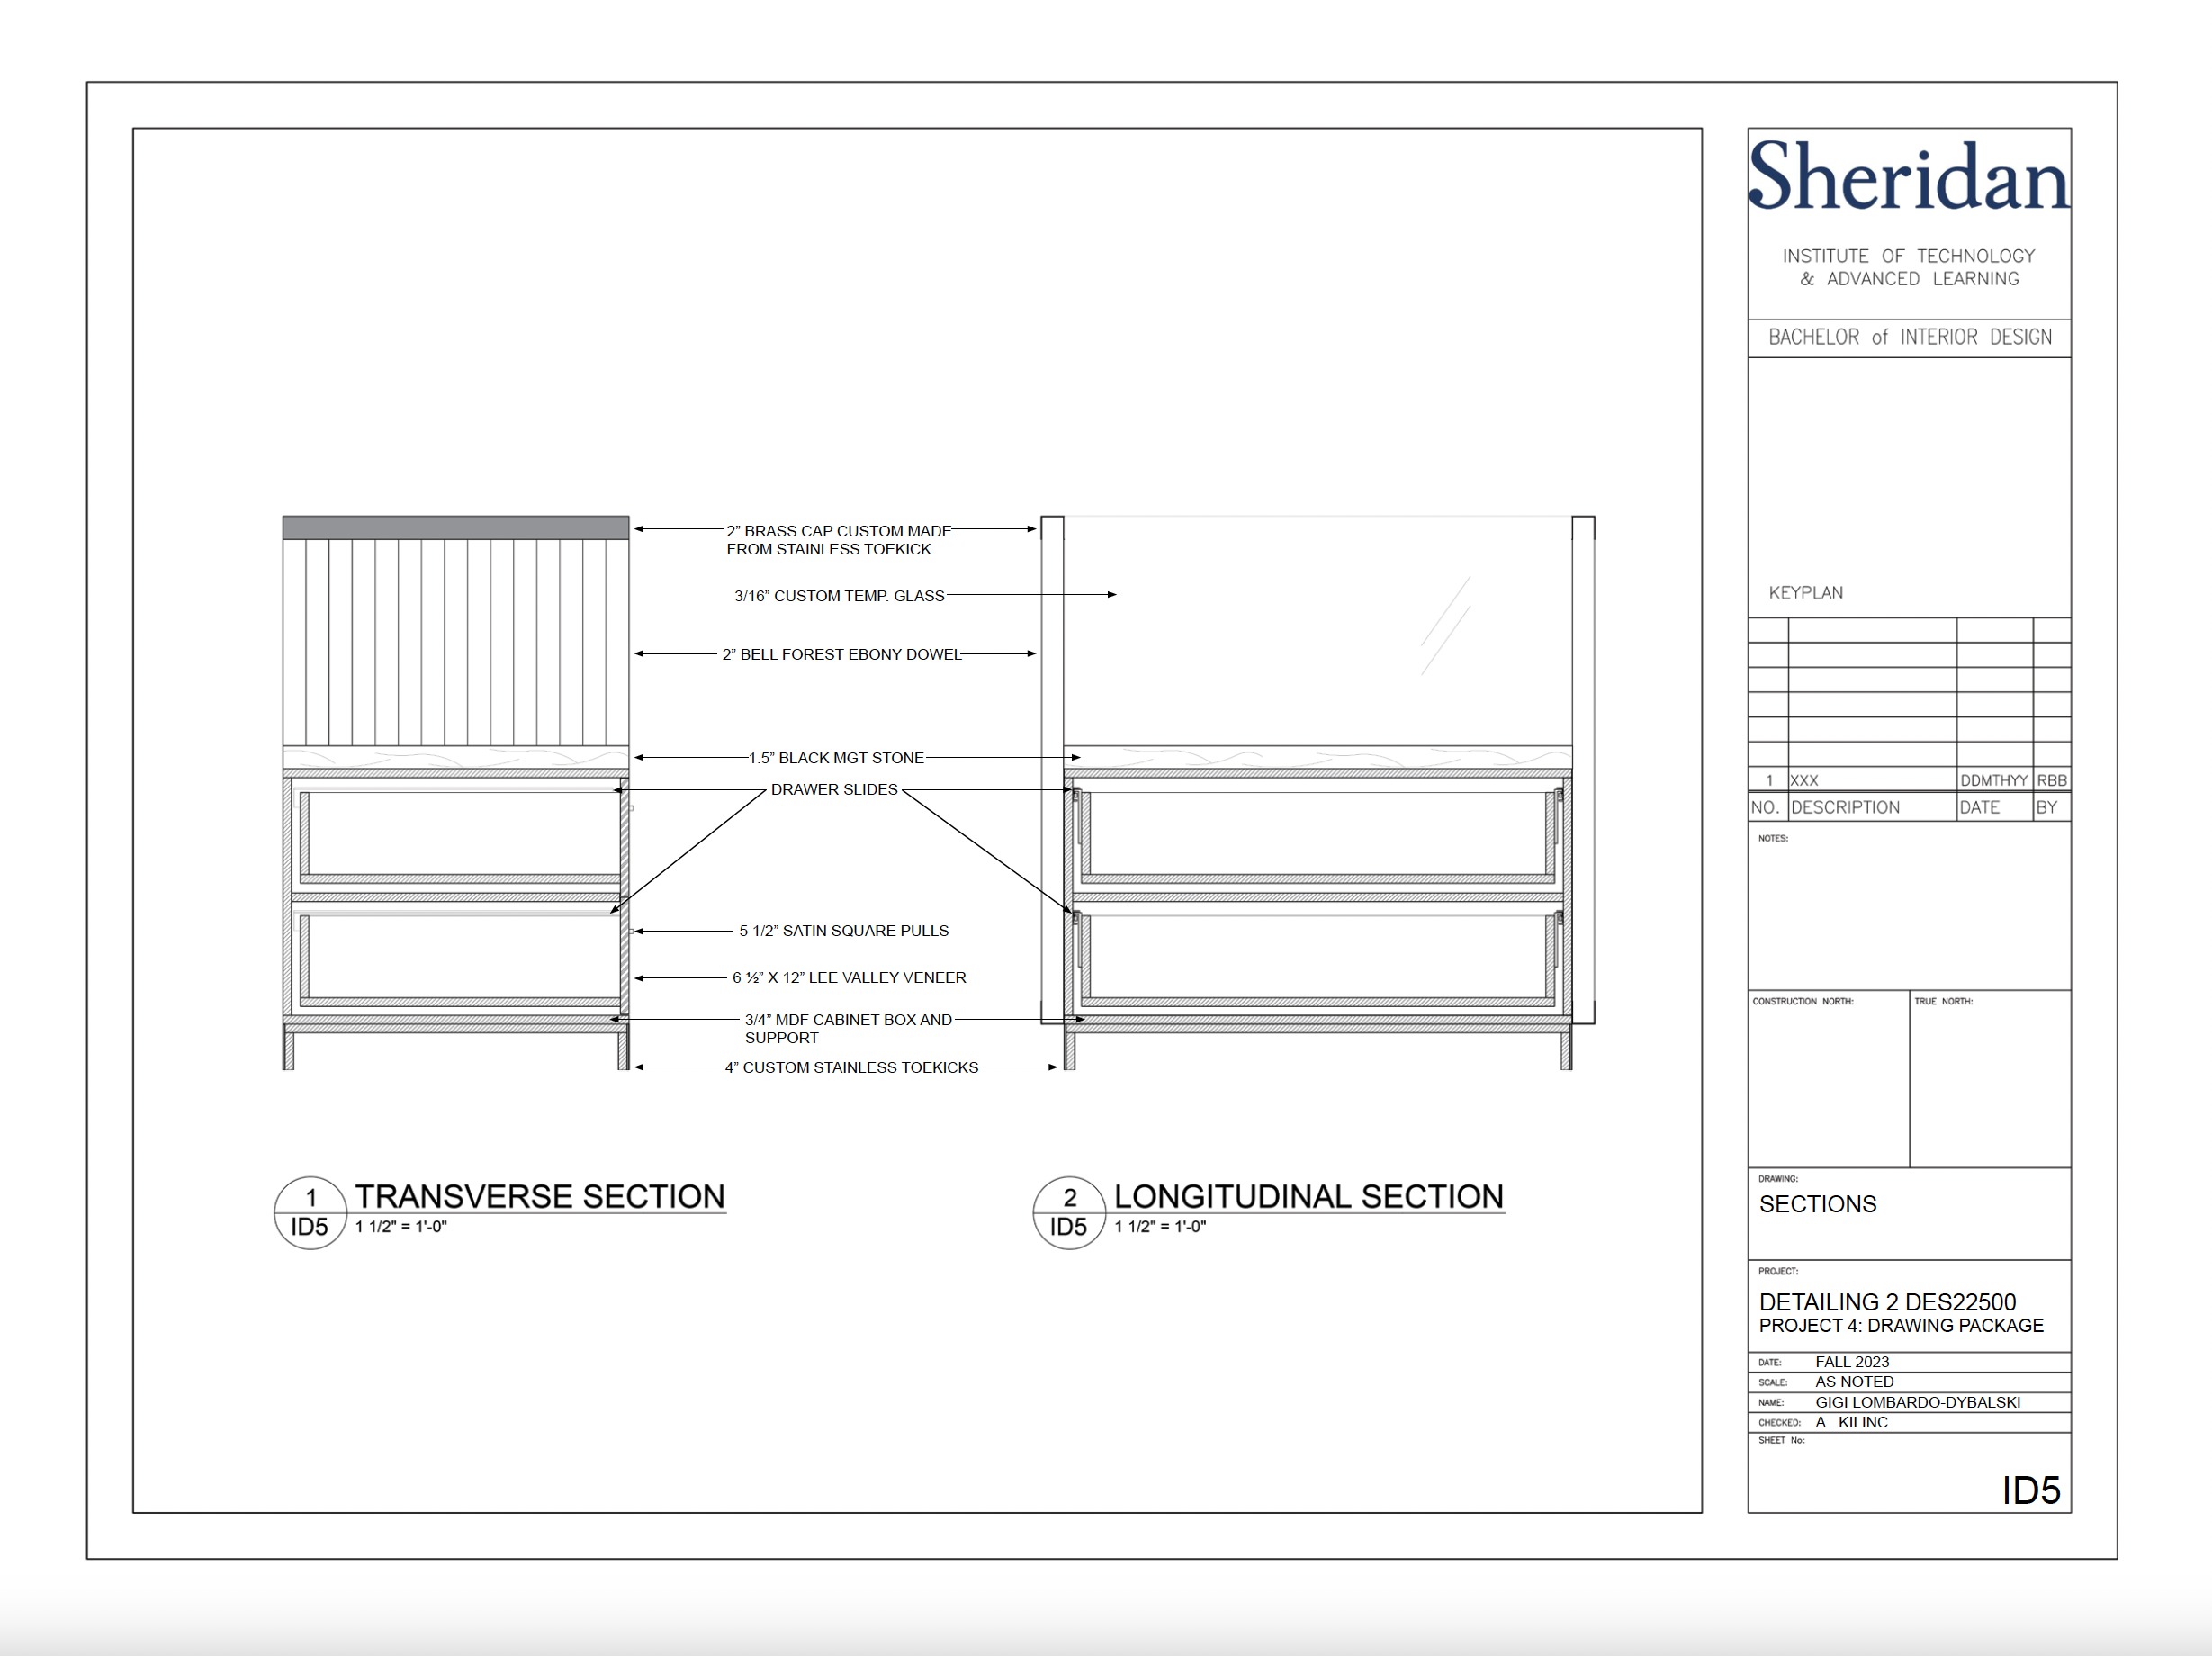
Task: Select the 5 1/2" SATIN SQUARE PULLS note
Action: click(843, 930)
